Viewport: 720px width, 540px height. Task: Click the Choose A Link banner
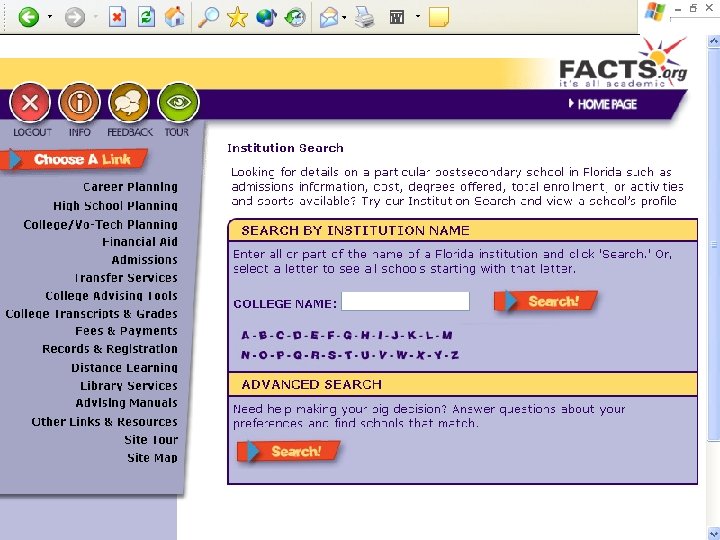[x=74, y=159]
